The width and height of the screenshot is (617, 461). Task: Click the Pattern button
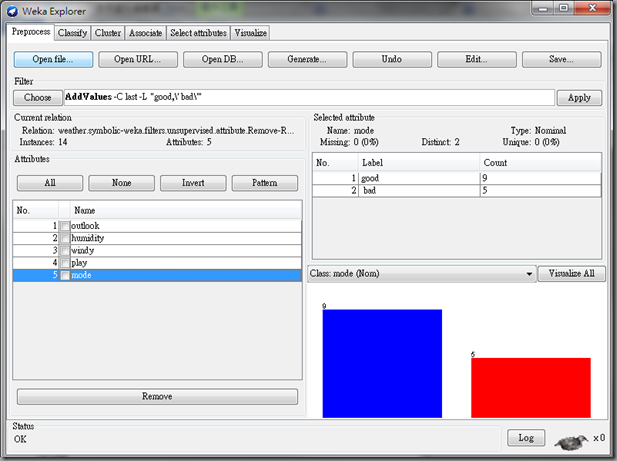click(x=265, y=183)
